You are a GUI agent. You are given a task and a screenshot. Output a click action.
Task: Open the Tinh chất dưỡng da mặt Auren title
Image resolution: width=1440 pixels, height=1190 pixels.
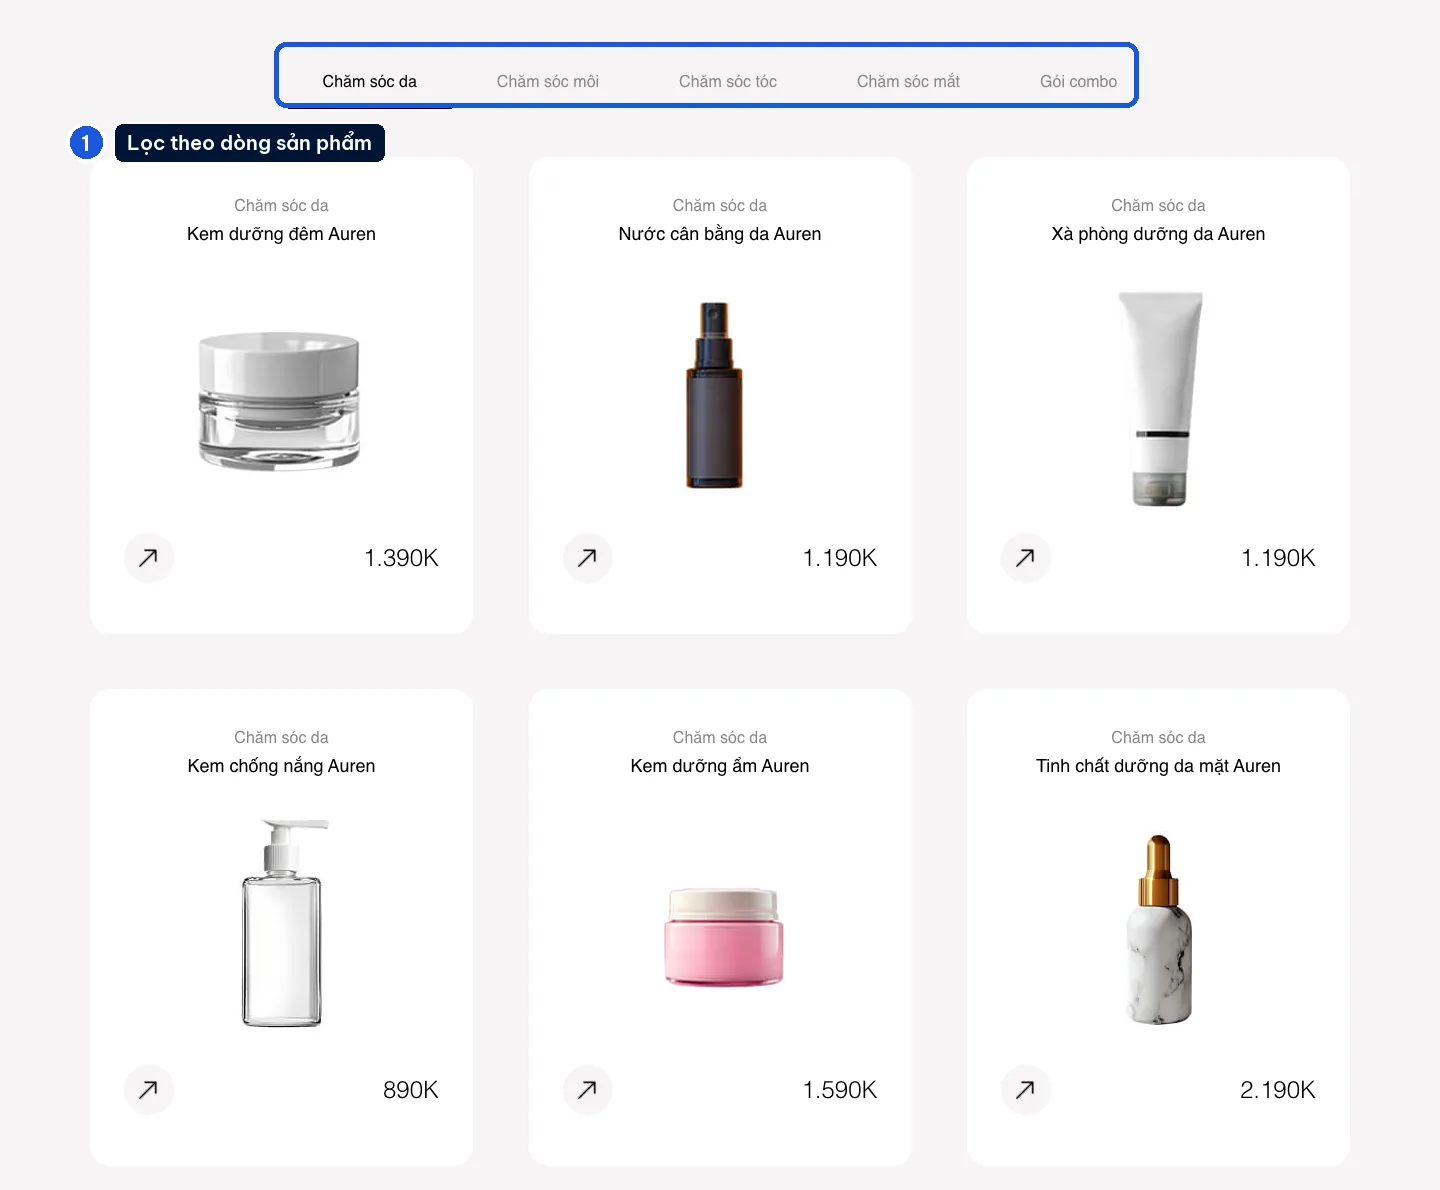1158,766
